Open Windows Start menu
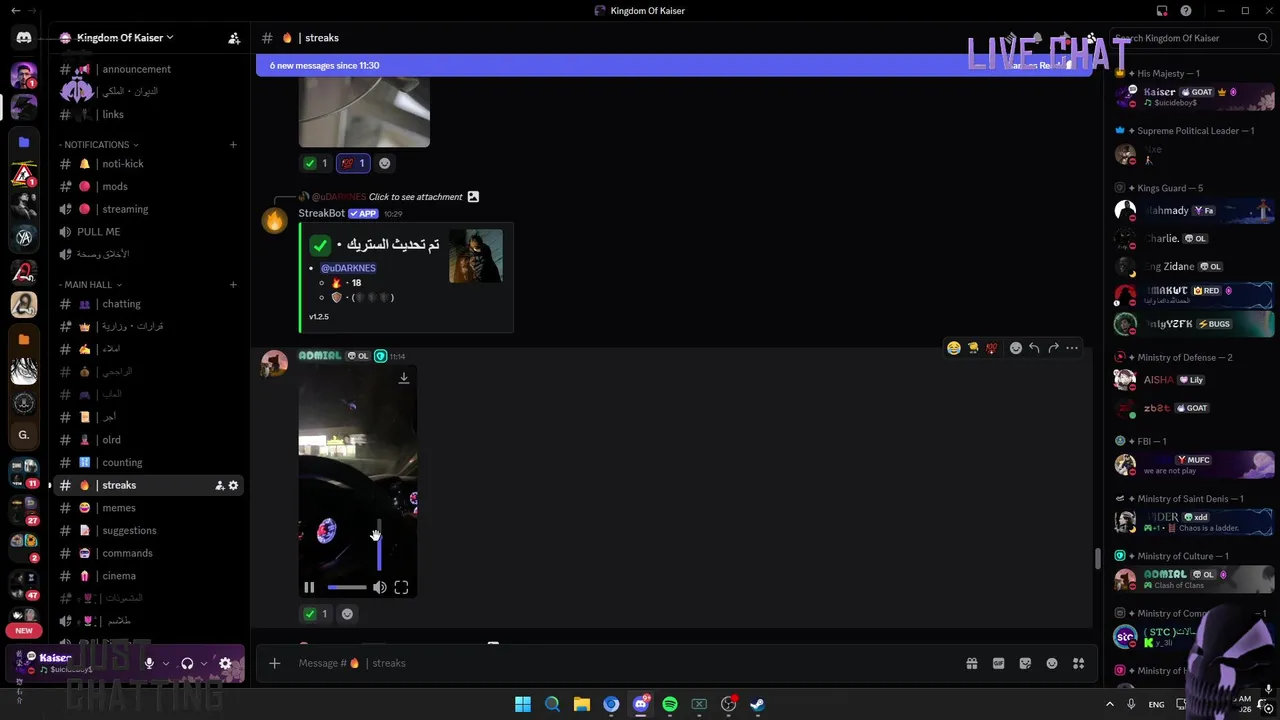1280x720 pixels. 523,704
